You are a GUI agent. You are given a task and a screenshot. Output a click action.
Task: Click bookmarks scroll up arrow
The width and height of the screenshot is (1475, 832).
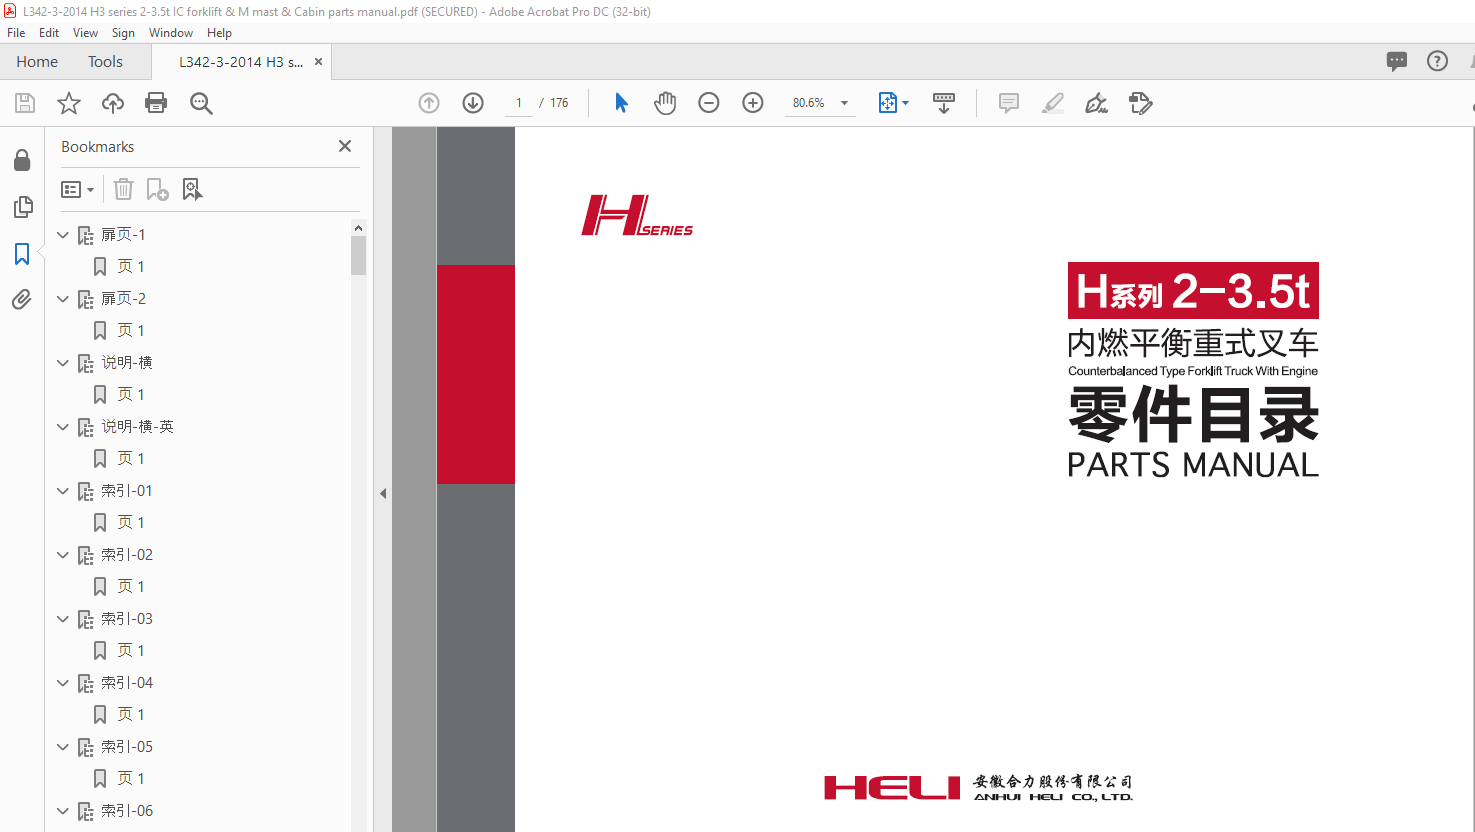tap(358, 228)
